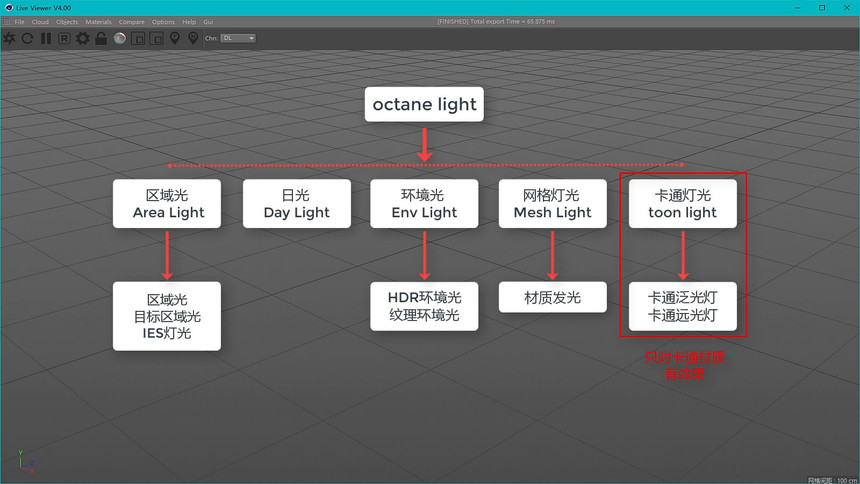Click the Compare menu item
The width and height of the screenshot is (860, 484).
pos(131,21)
